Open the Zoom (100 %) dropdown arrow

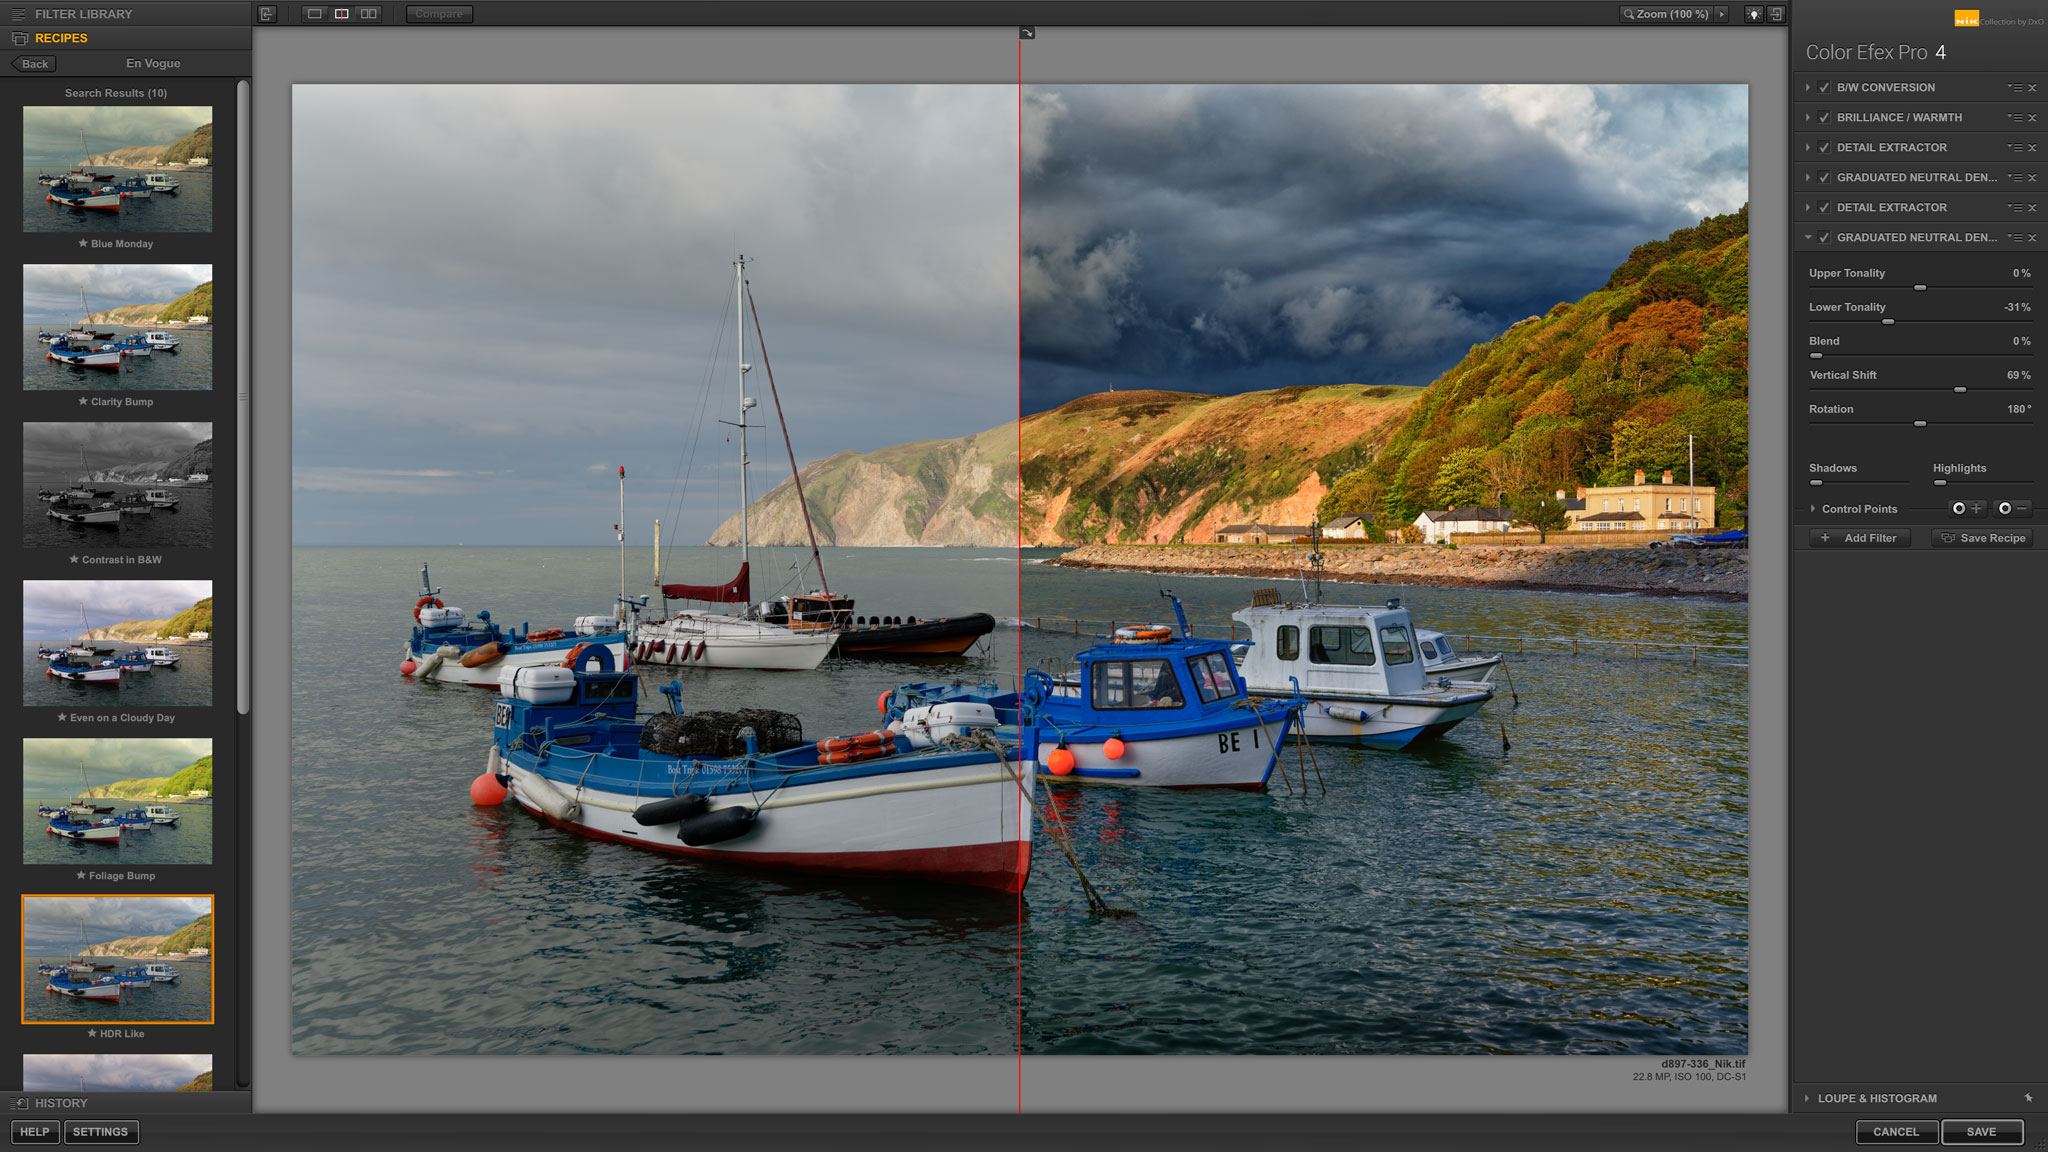[x=1722, y=14]
